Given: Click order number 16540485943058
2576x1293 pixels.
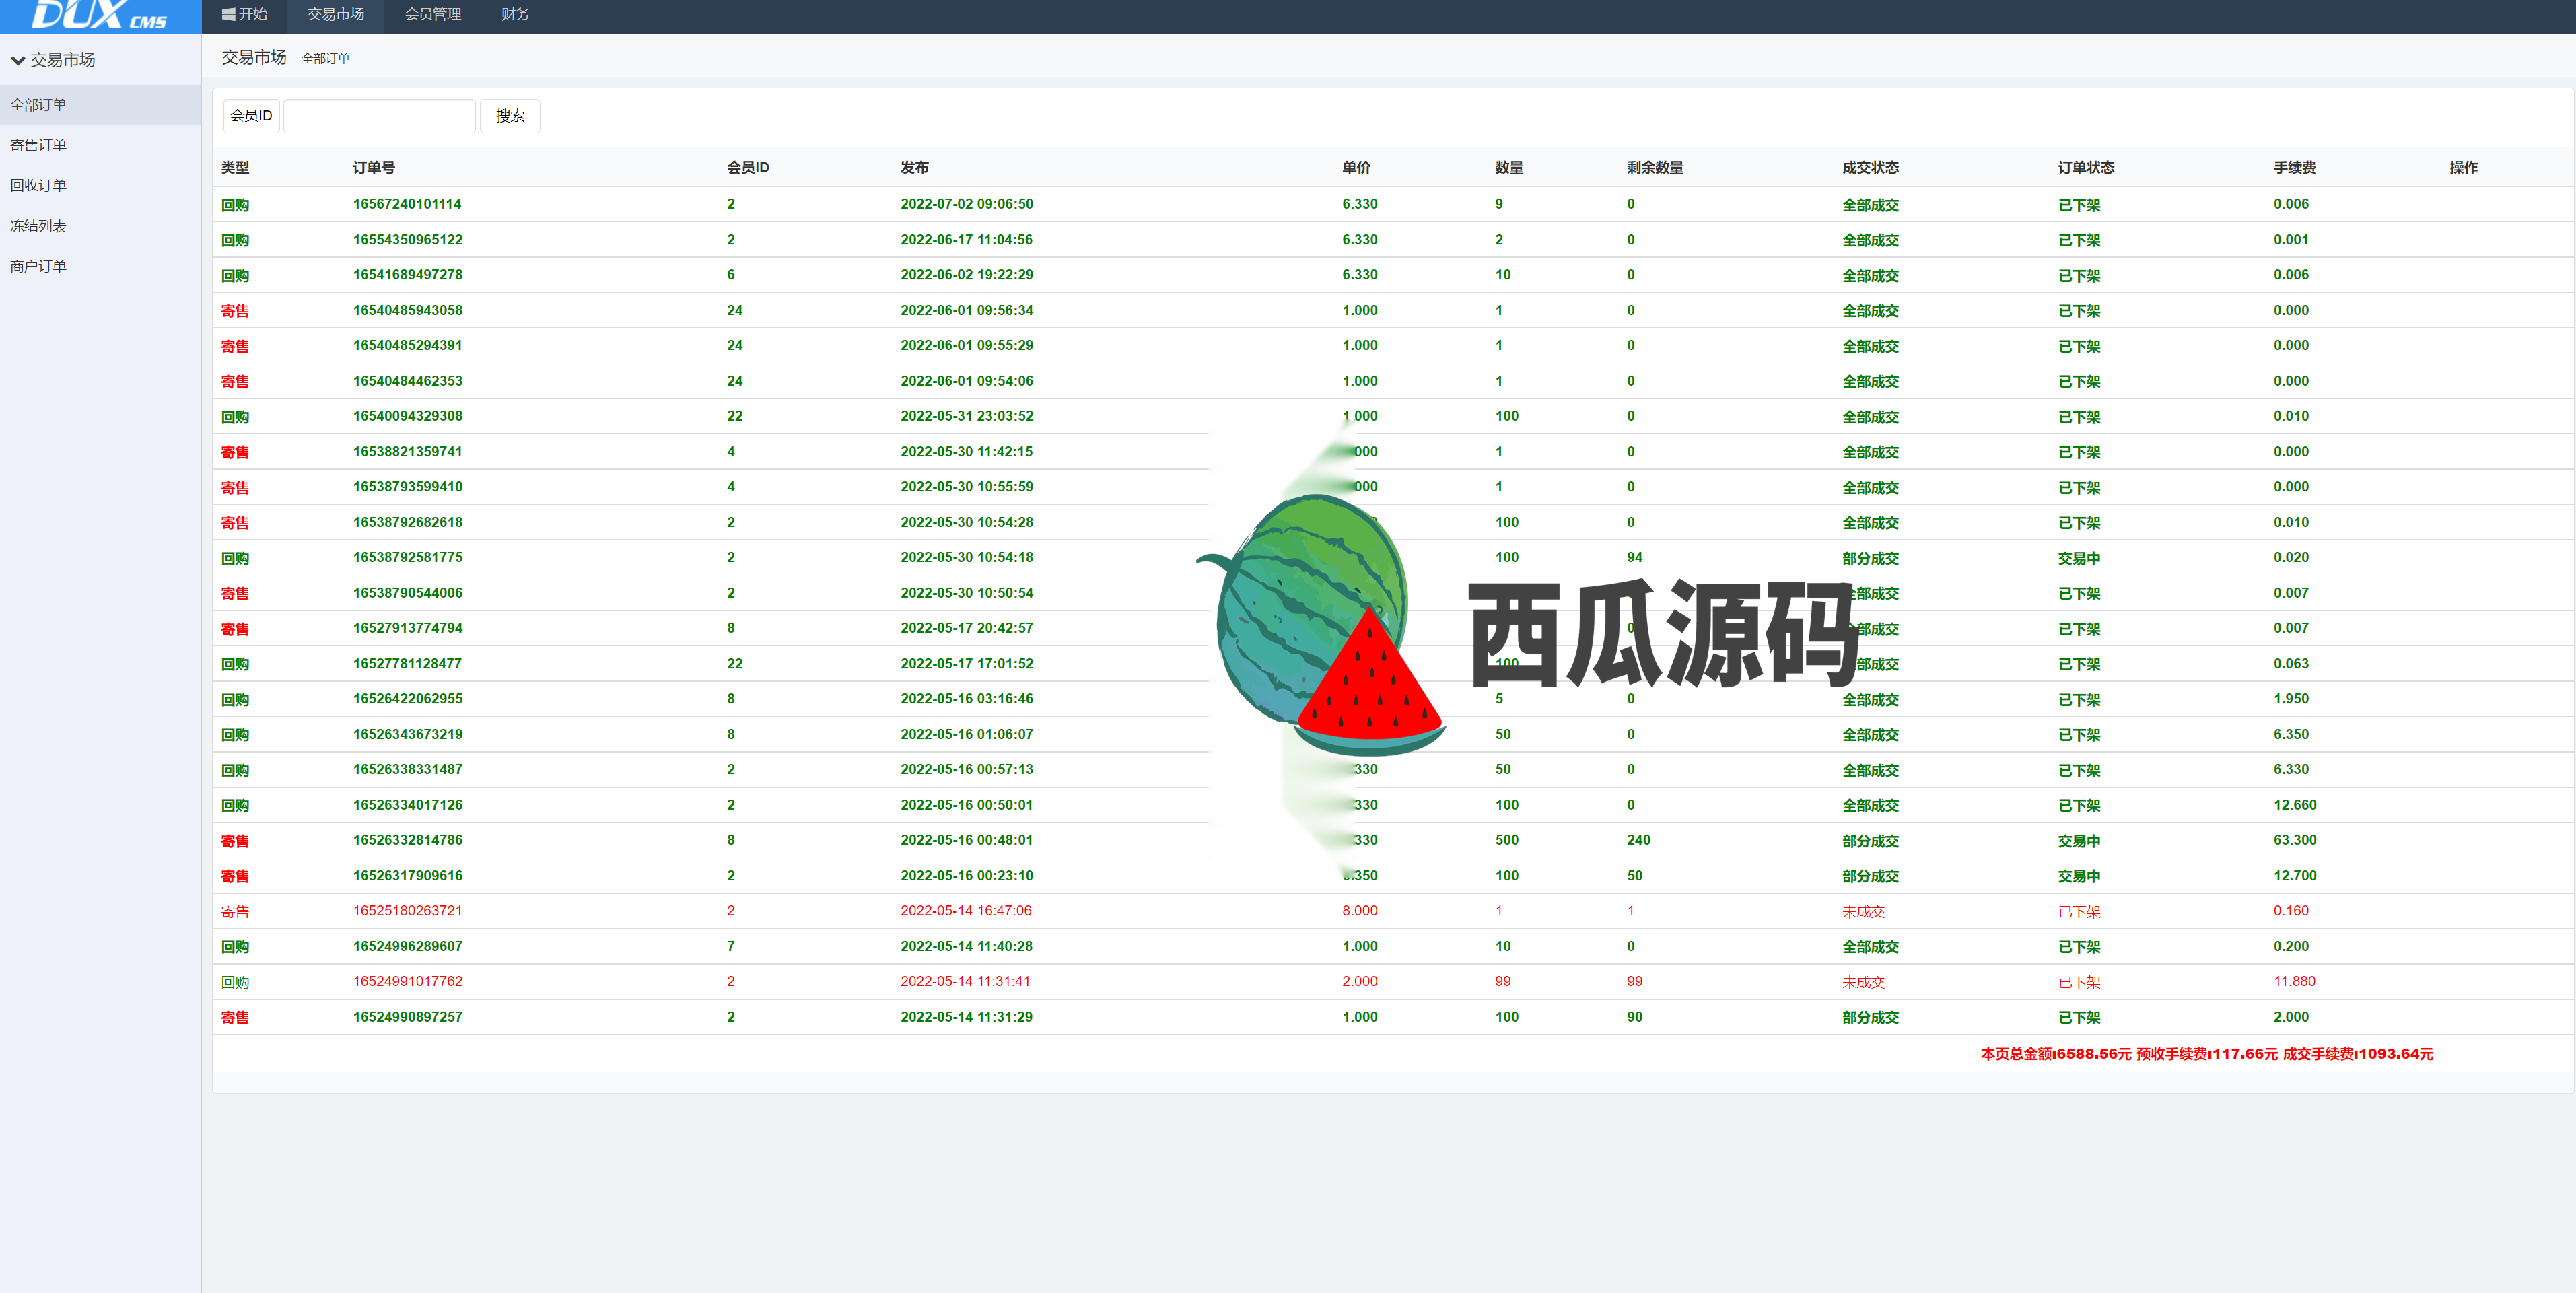Looking at the screenshot, I should (407, 311).
